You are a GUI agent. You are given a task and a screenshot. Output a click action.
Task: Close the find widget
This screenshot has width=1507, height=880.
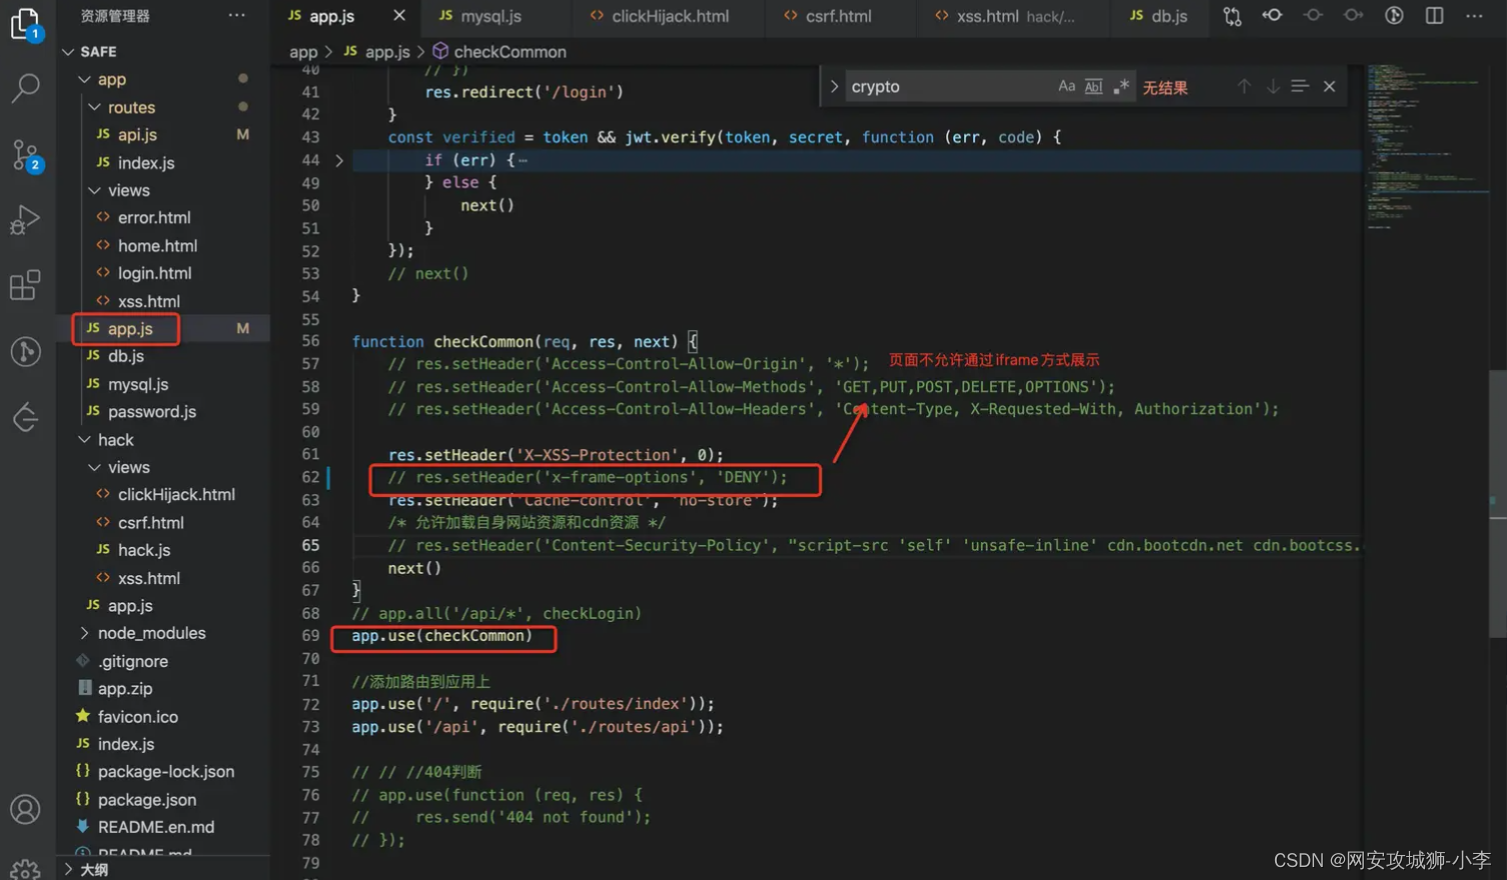[1329, 87]
